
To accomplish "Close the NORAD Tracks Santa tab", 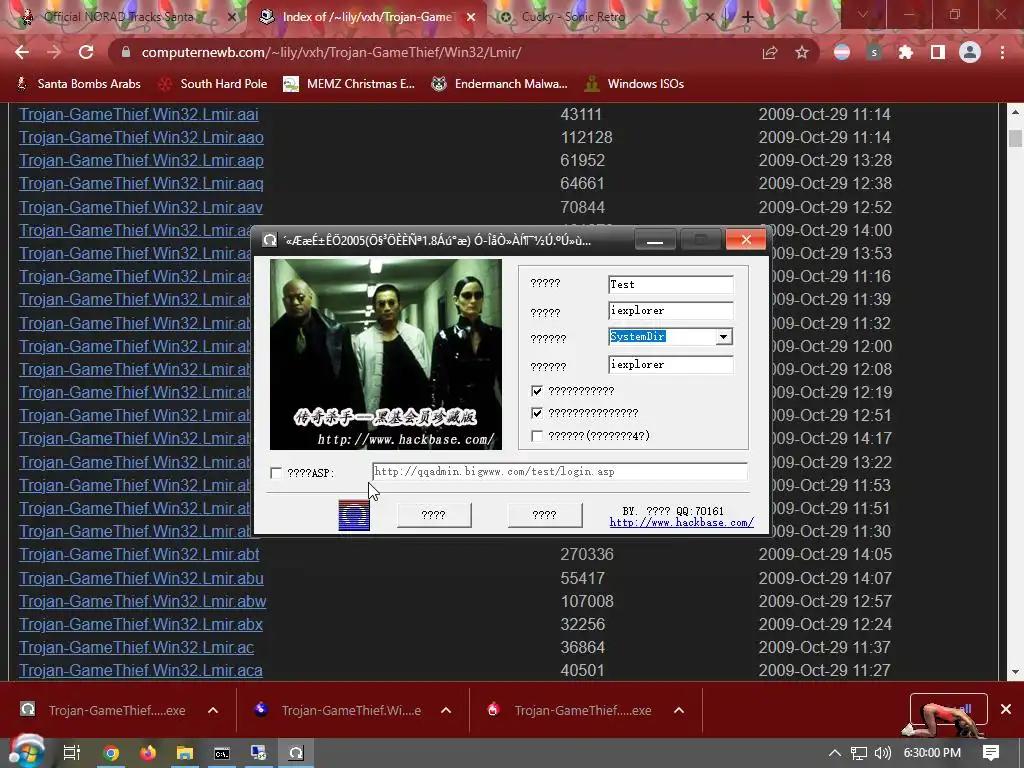I will pos(231,17).
